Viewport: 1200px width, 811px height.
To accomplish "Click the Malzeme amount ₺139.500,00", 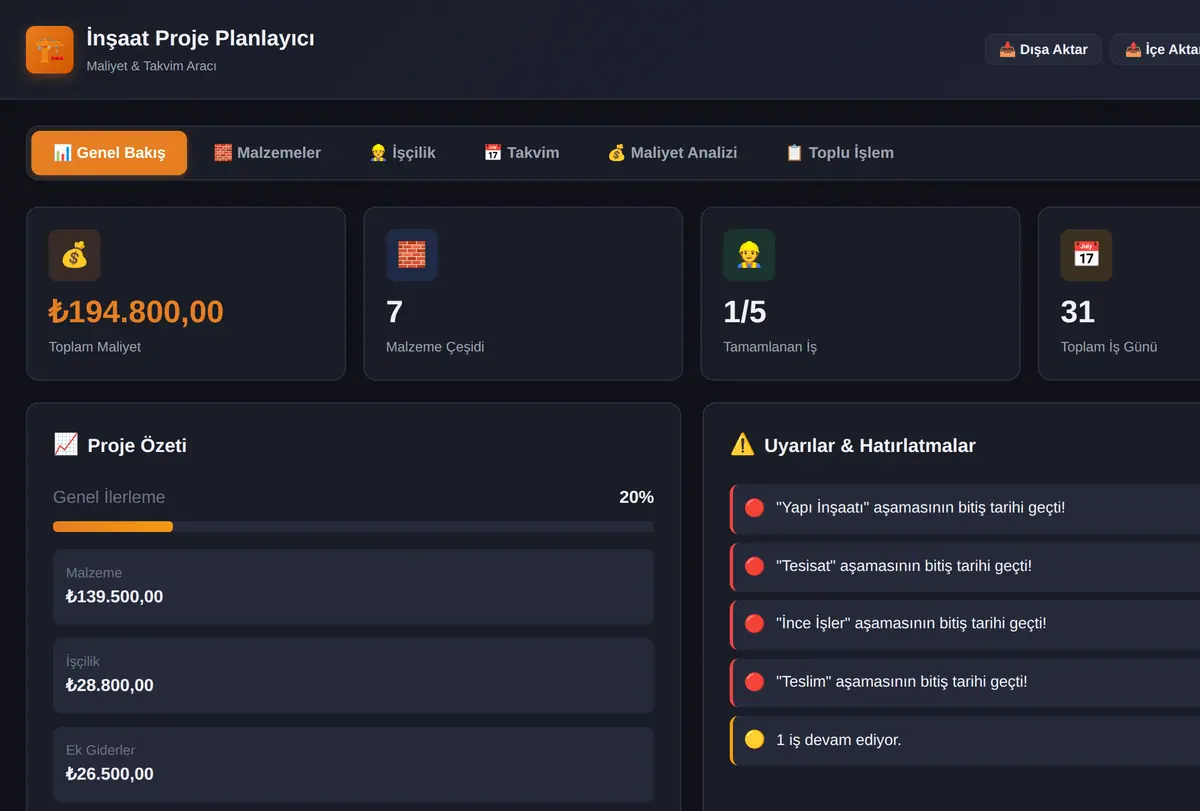I will 114,597.
